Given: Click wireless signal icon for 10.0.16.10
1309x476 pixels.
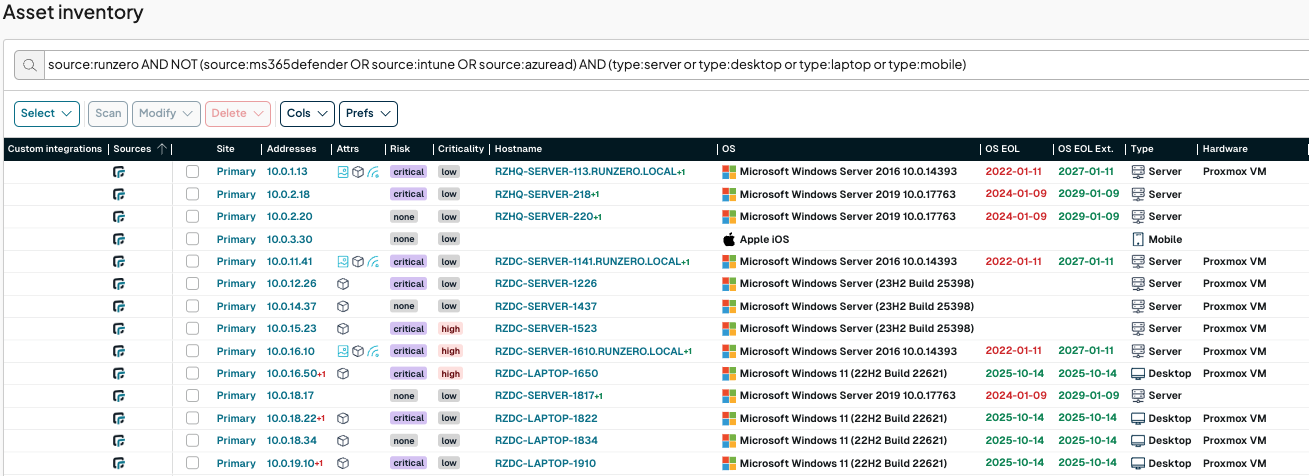Looking at the screenshot, I should tap(373, 351).
